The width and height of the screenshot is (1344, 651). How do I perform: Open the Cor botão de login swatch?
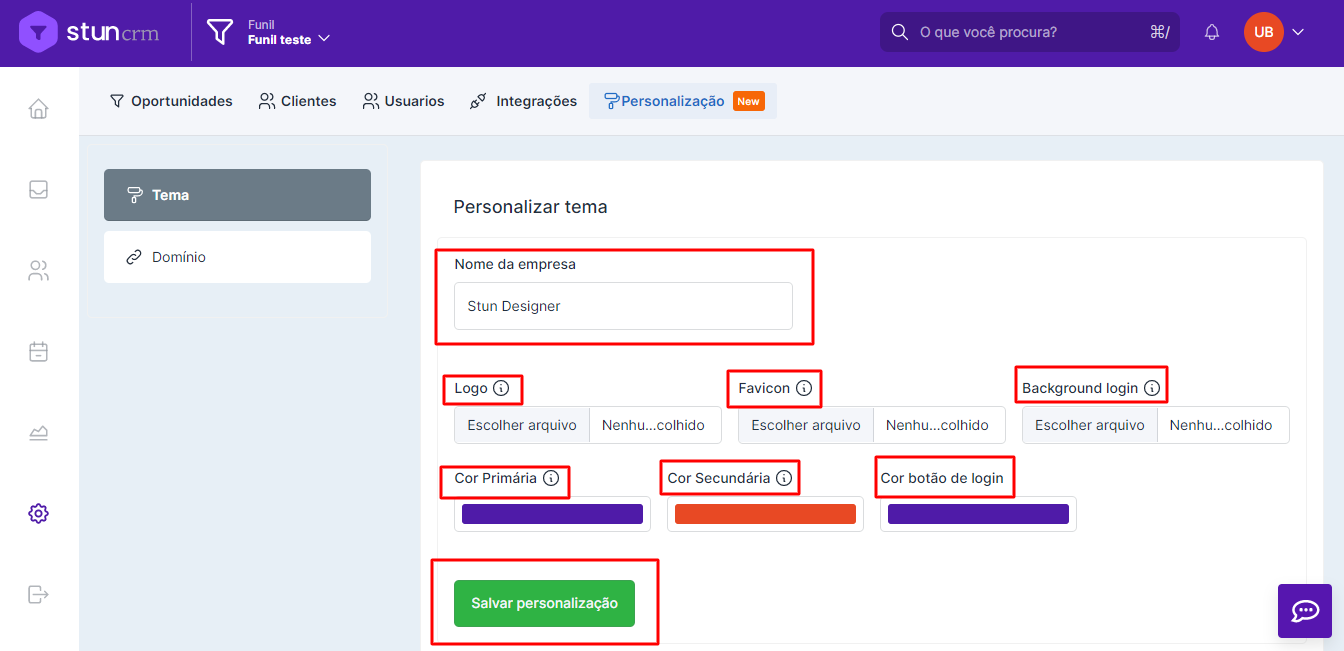pos(978,514)
